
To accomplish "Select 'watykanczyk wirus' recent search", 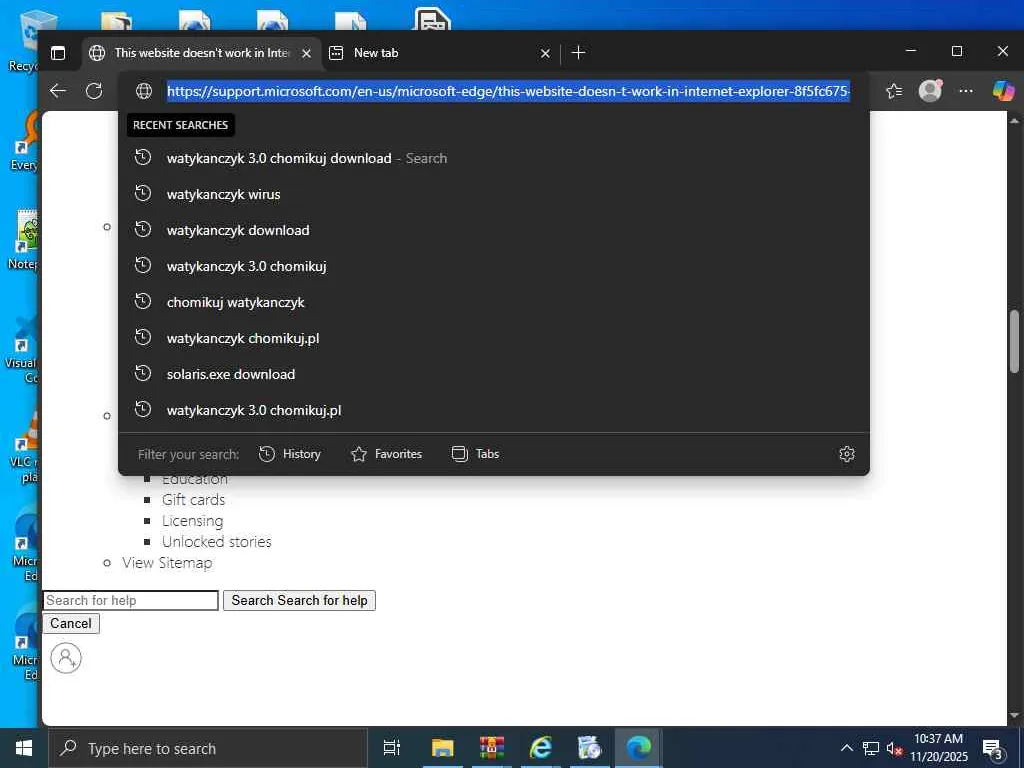I will click(494, 194).
